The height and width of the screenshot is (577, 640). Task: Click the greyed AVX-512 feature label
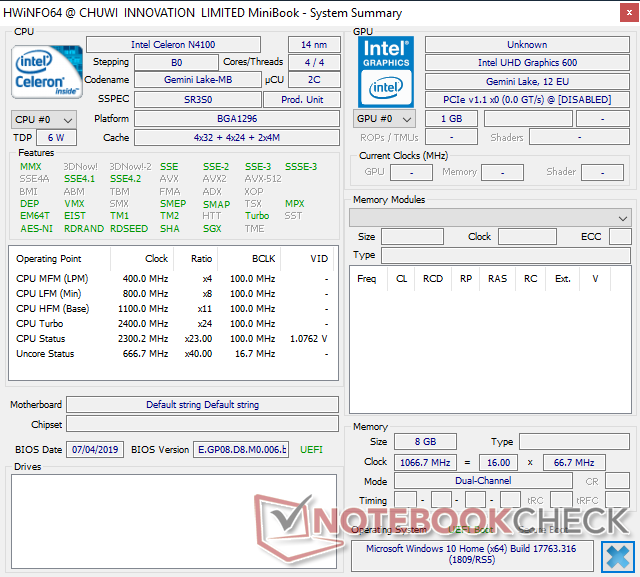[262, 178]
